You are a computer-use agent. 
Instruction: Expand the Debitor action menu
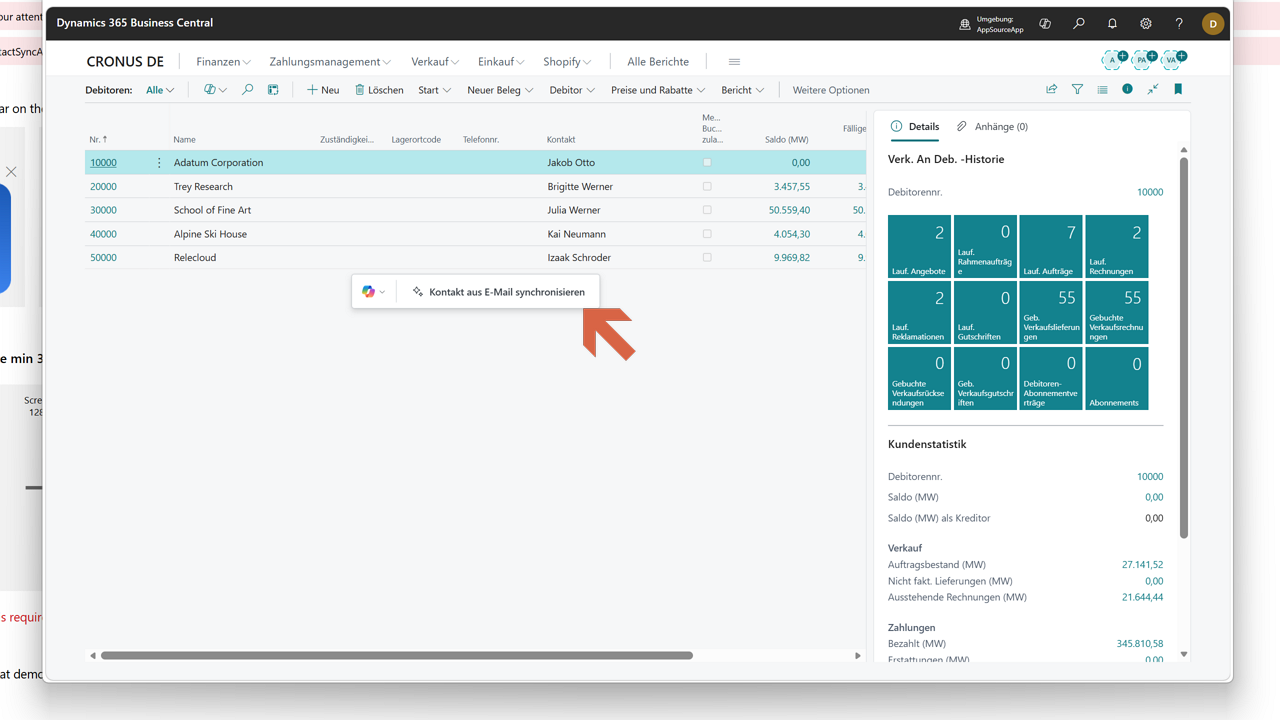pyautogui.click(x=572, y=90)
